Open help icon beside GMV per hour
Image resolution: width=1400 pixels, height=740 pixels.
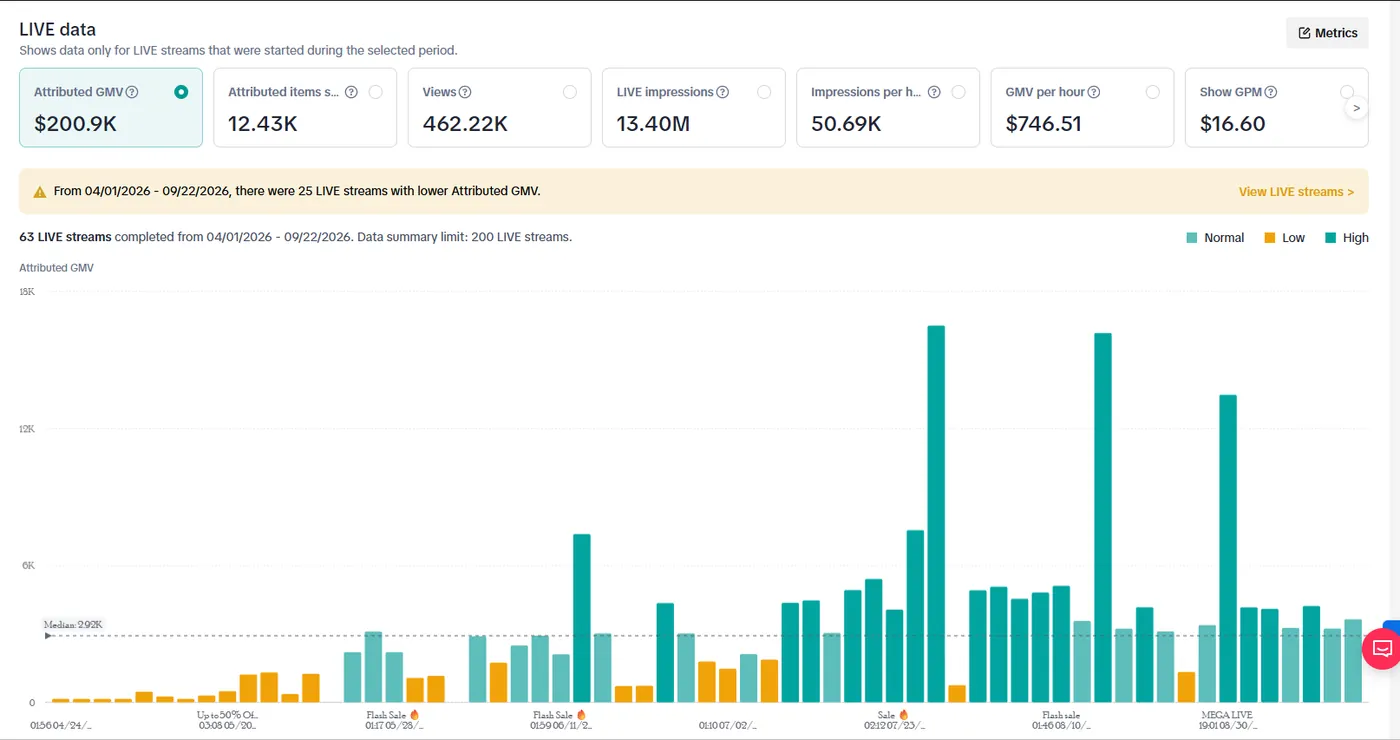[x=1094, y=92]
